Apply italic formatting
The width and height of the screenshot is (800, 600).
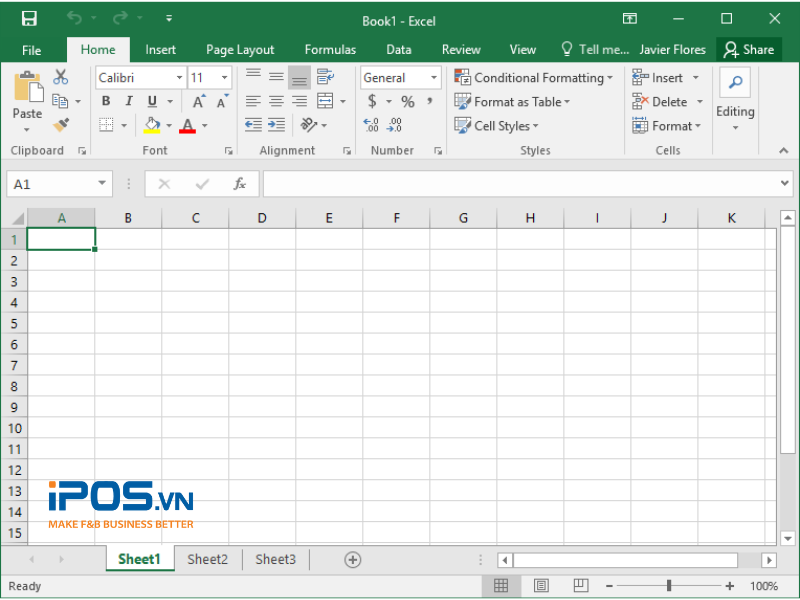(127, 101)
